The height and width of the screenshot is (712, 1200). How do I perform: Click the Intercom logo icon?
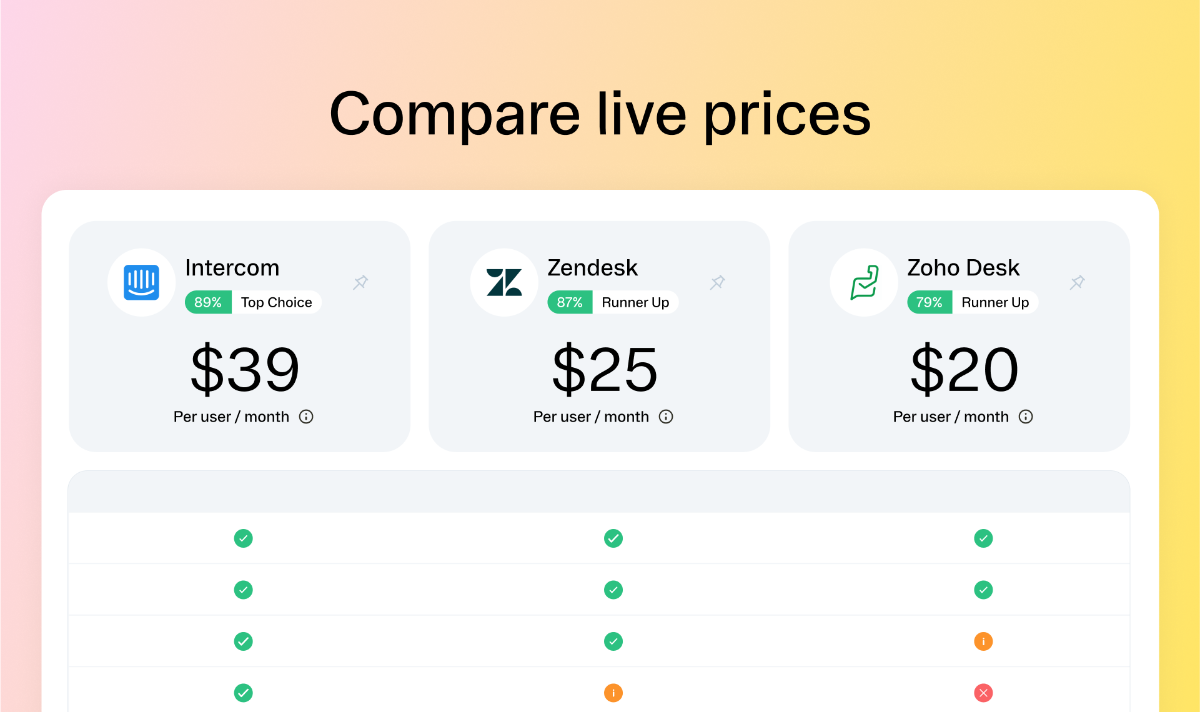pos(142,283)
